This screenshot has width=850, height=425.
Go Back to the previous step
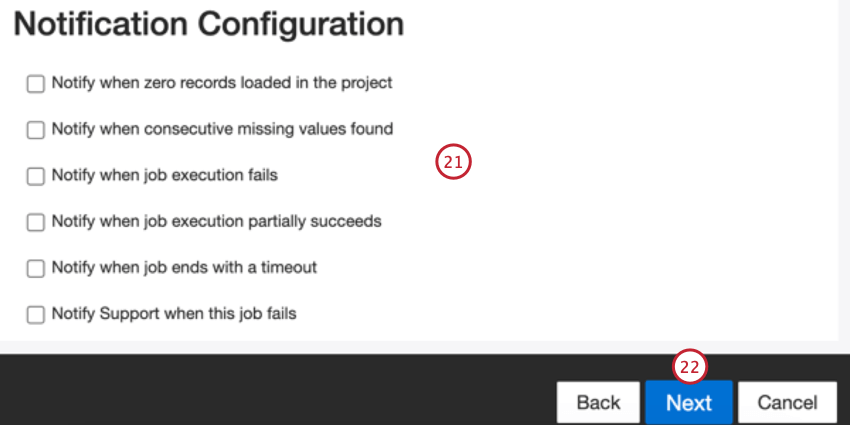pos(598,403)
